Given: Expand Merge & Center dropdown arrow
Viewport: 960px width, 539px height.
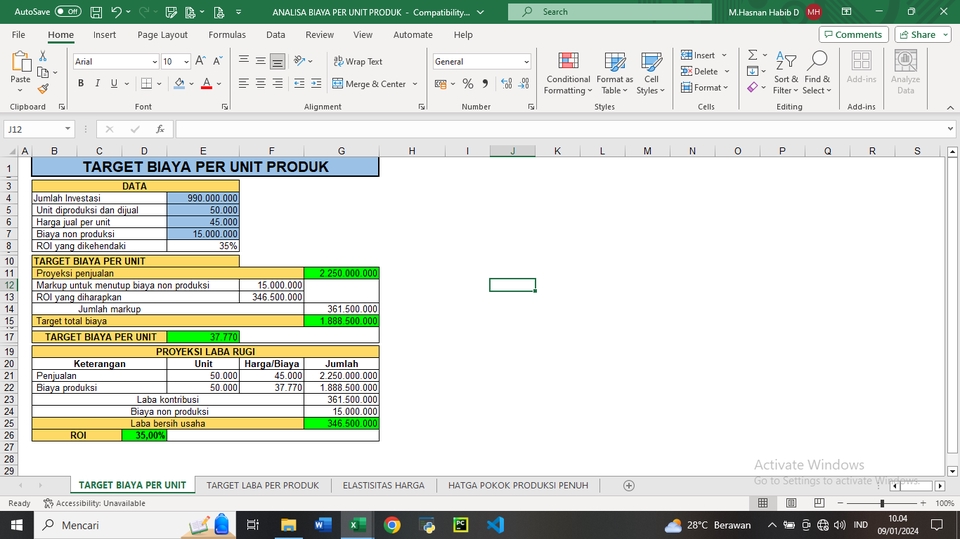Looking at the screenshot, I should (x=414, y=84).
